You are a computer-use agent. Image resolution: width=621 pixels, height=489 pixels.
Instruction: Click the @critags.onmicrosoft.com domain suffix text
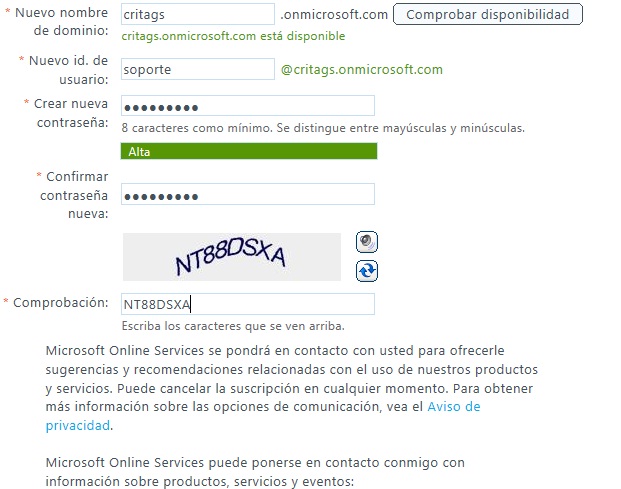click(x=362, y=69)
